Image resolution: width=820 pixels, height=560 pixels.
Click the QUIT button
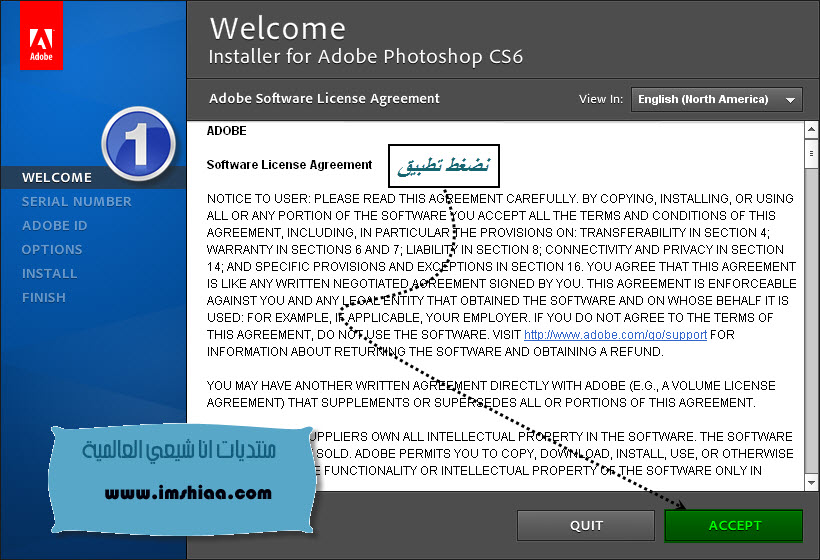[x=586, y=525]
